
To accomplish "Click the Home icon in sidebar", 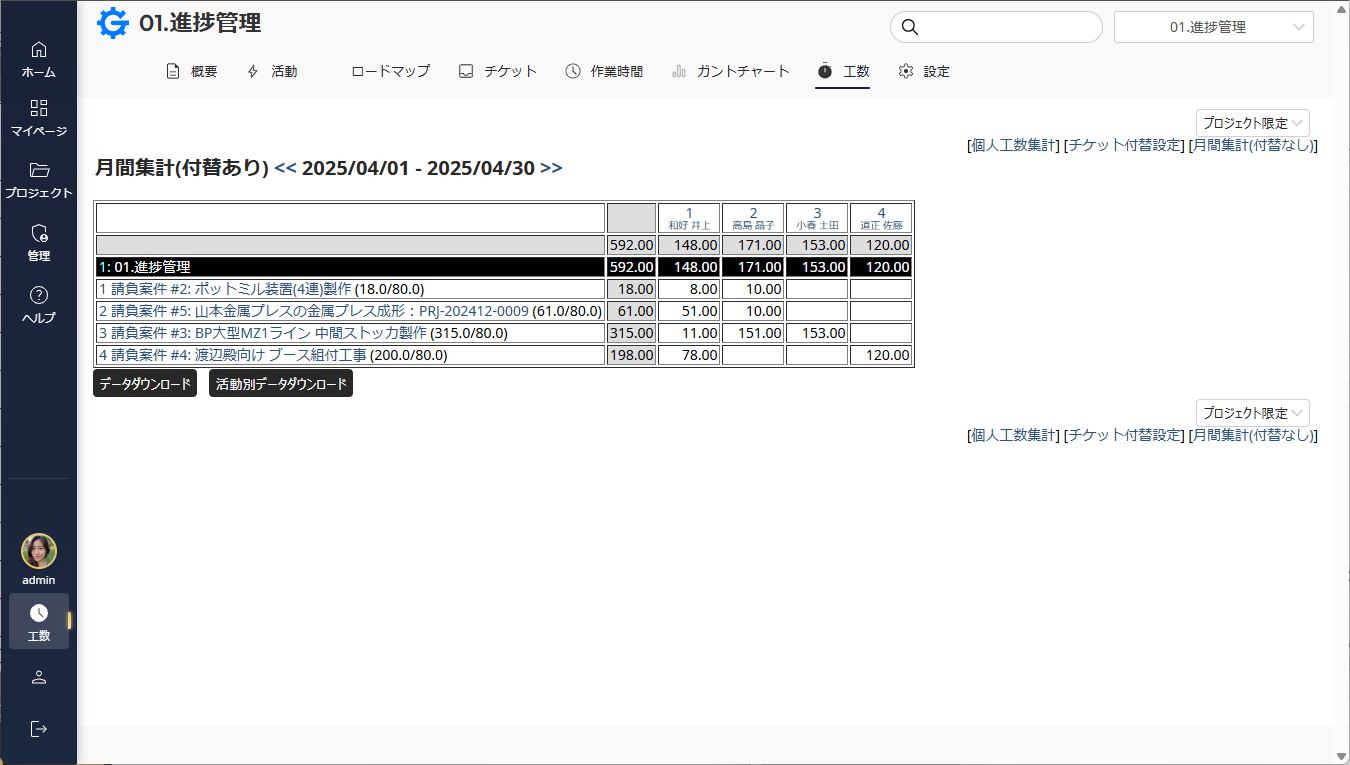I will 38,50.
